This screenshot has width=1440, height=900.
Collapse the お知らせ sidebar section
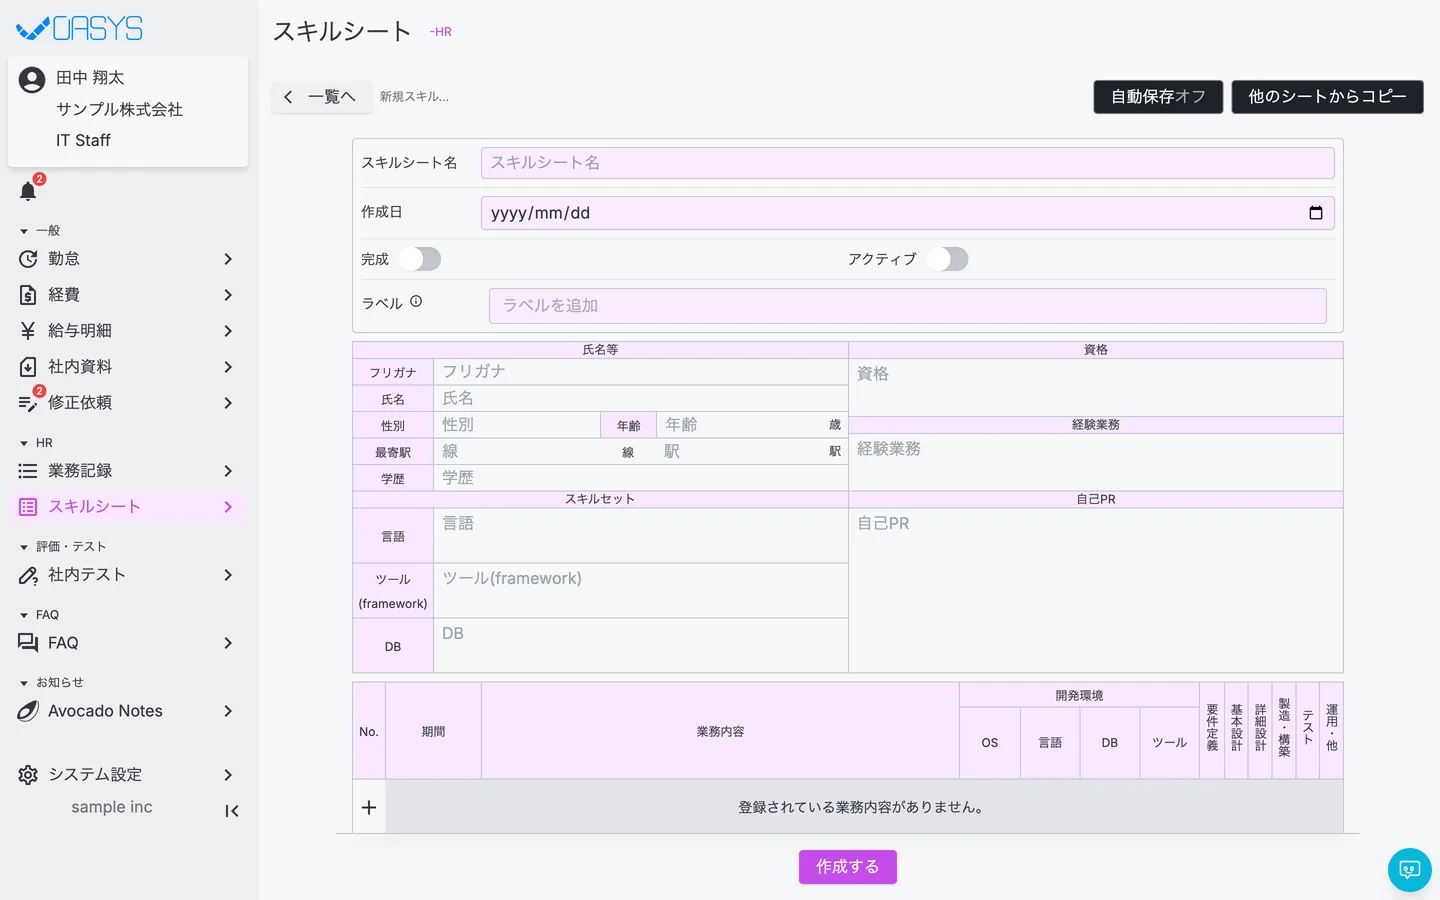[24, 683]
